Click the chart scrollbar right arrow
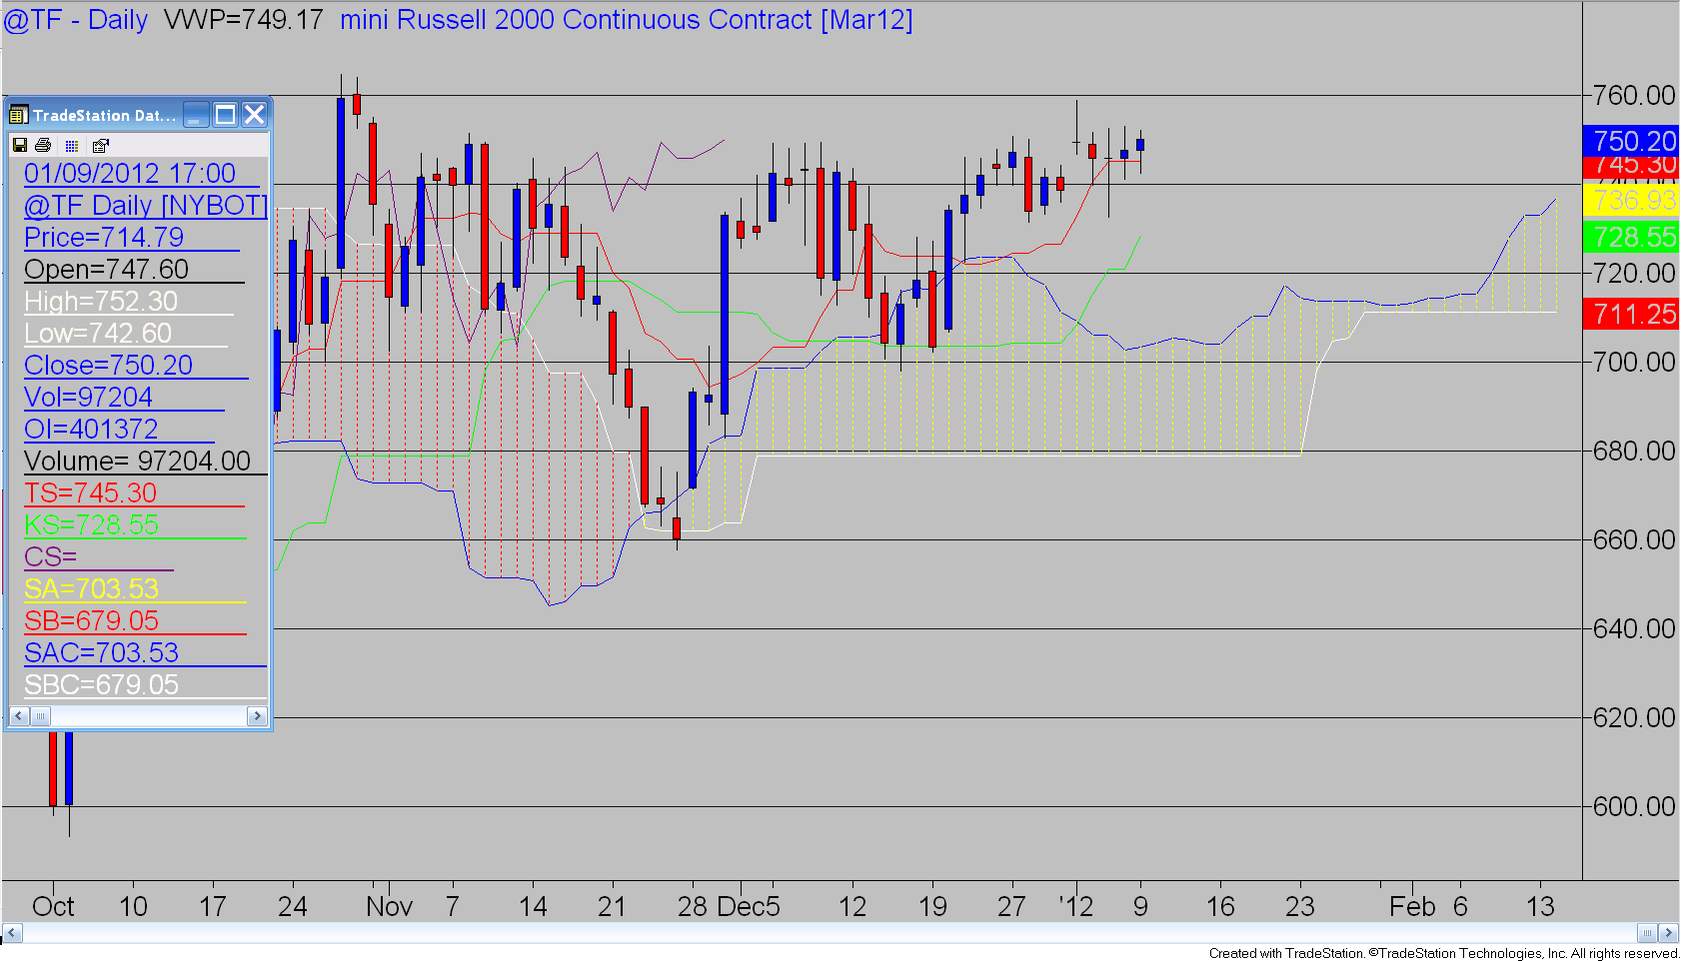The width and height of the screenshot is (1681, 961). (1668, 933)
